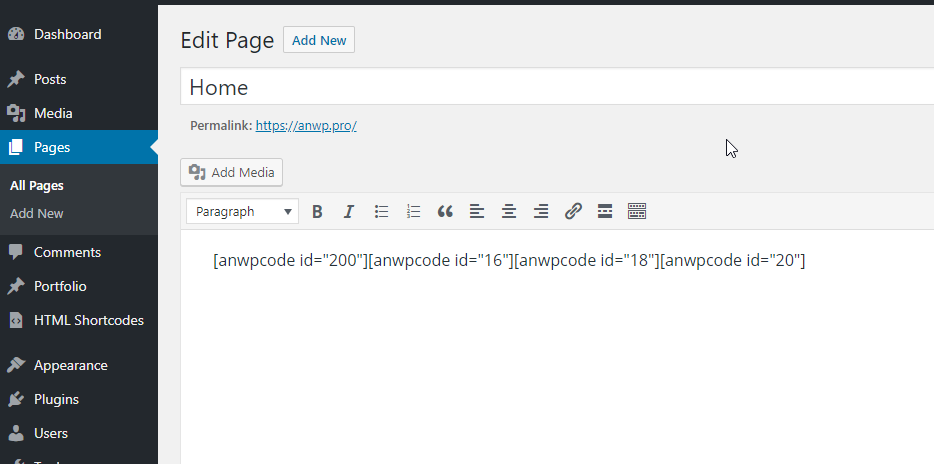
Task: Open the Media menu
Action: 79,113
